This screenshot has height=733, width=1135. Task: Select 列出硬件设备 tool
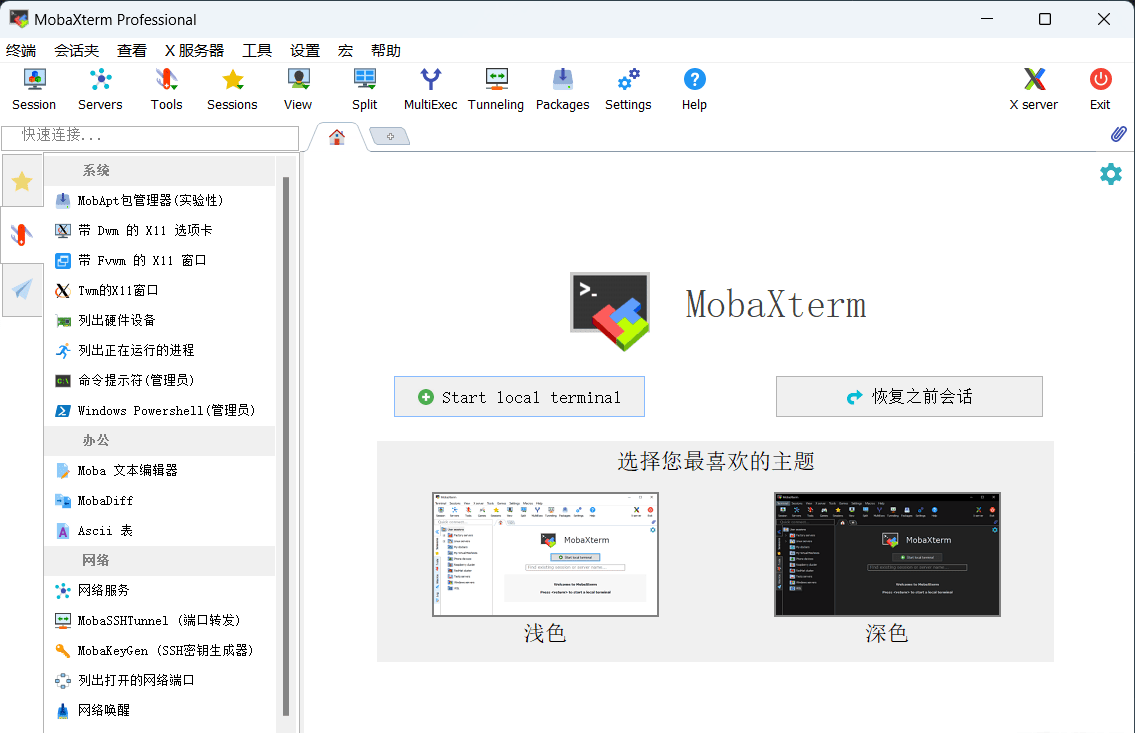point(159,321)
